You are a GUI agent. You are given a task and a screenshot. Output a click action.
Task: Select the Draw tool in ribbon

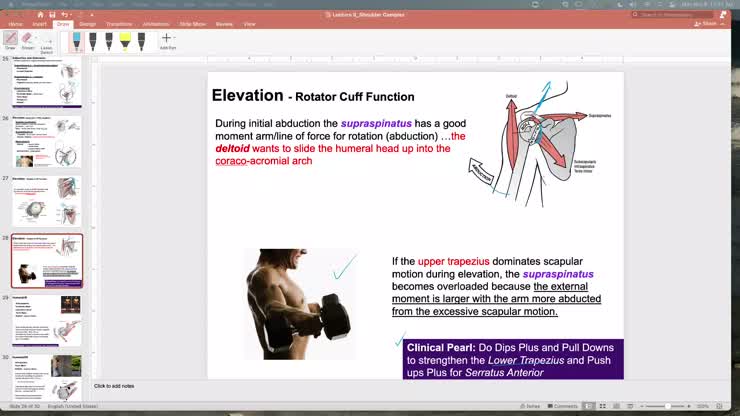click(10, 40)
